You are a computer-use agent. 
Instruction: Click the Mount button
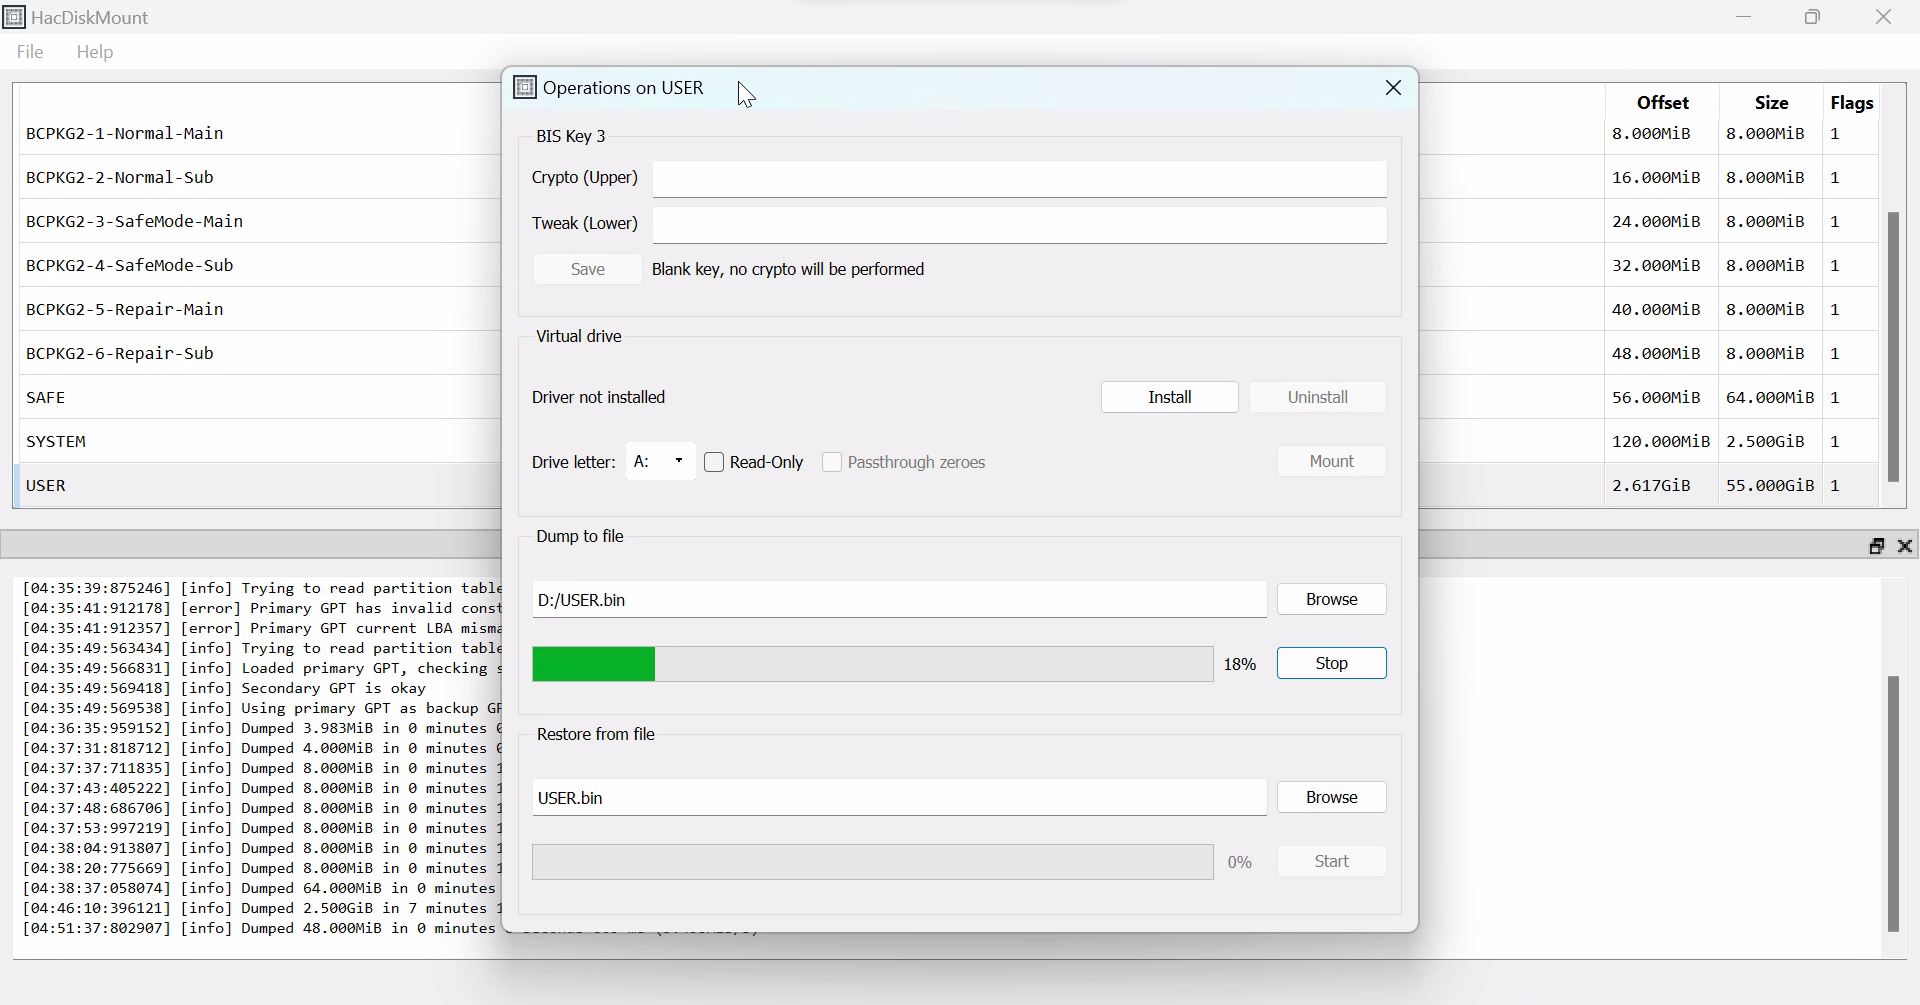coord(1332,461)
